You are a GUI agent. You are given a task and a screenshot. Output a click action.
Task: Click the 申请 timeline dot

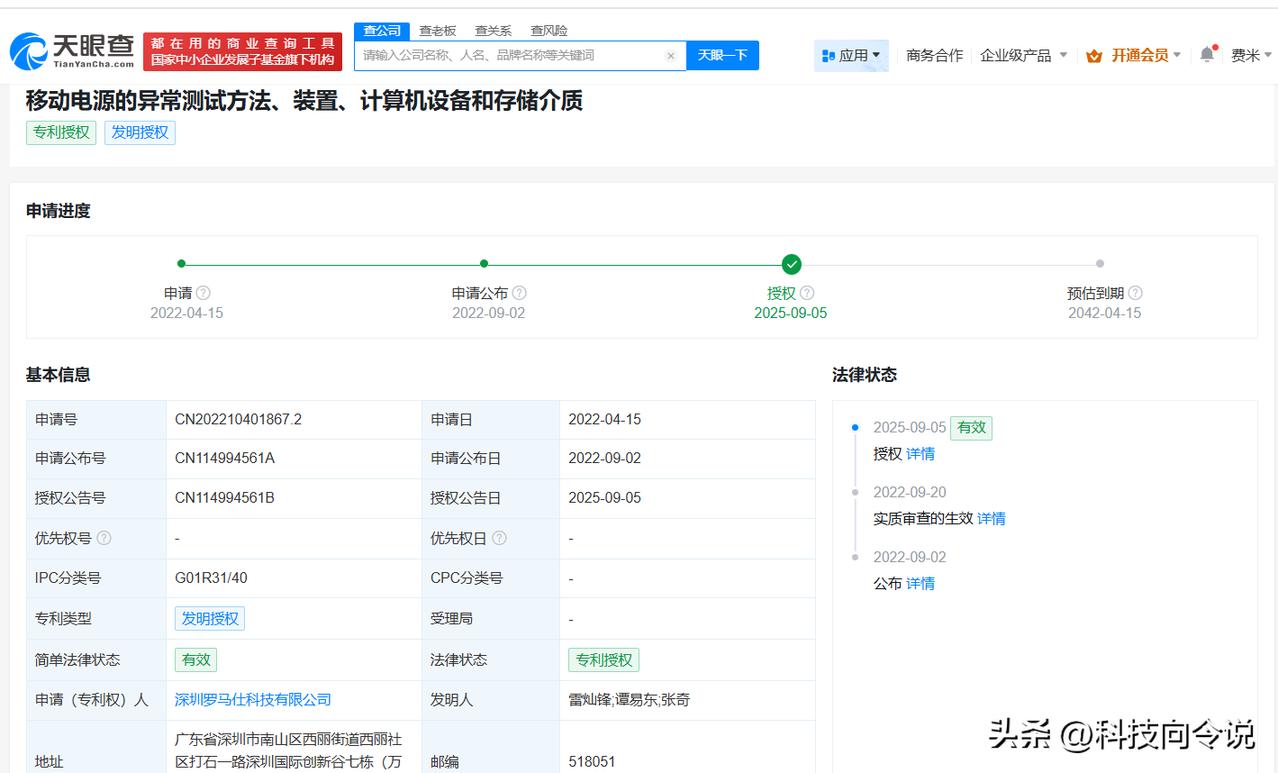(181, 264)
